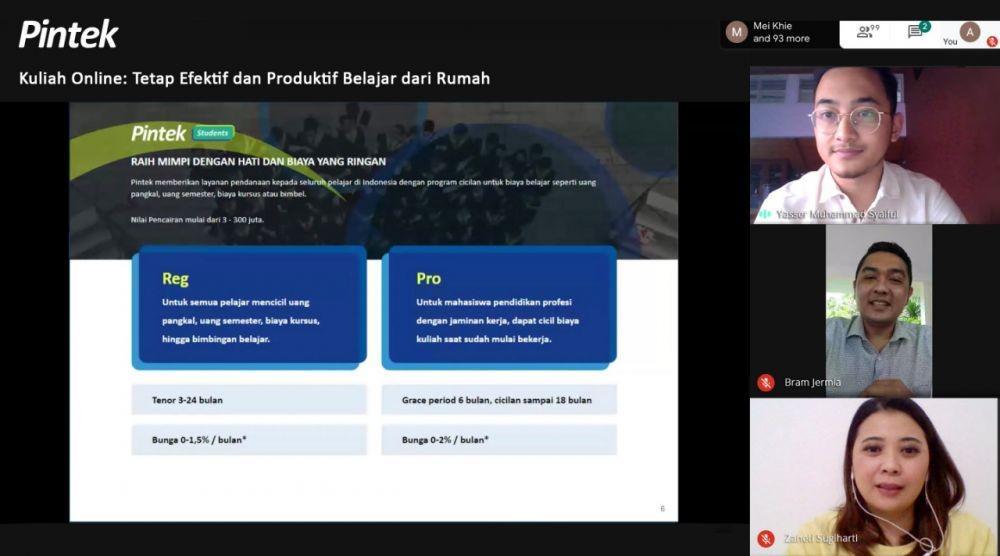The width and height of the screenshot is (1000, 556).
Task: Click 'Bunga 0-2% / bulan*' row
Action: coord(499,439)
